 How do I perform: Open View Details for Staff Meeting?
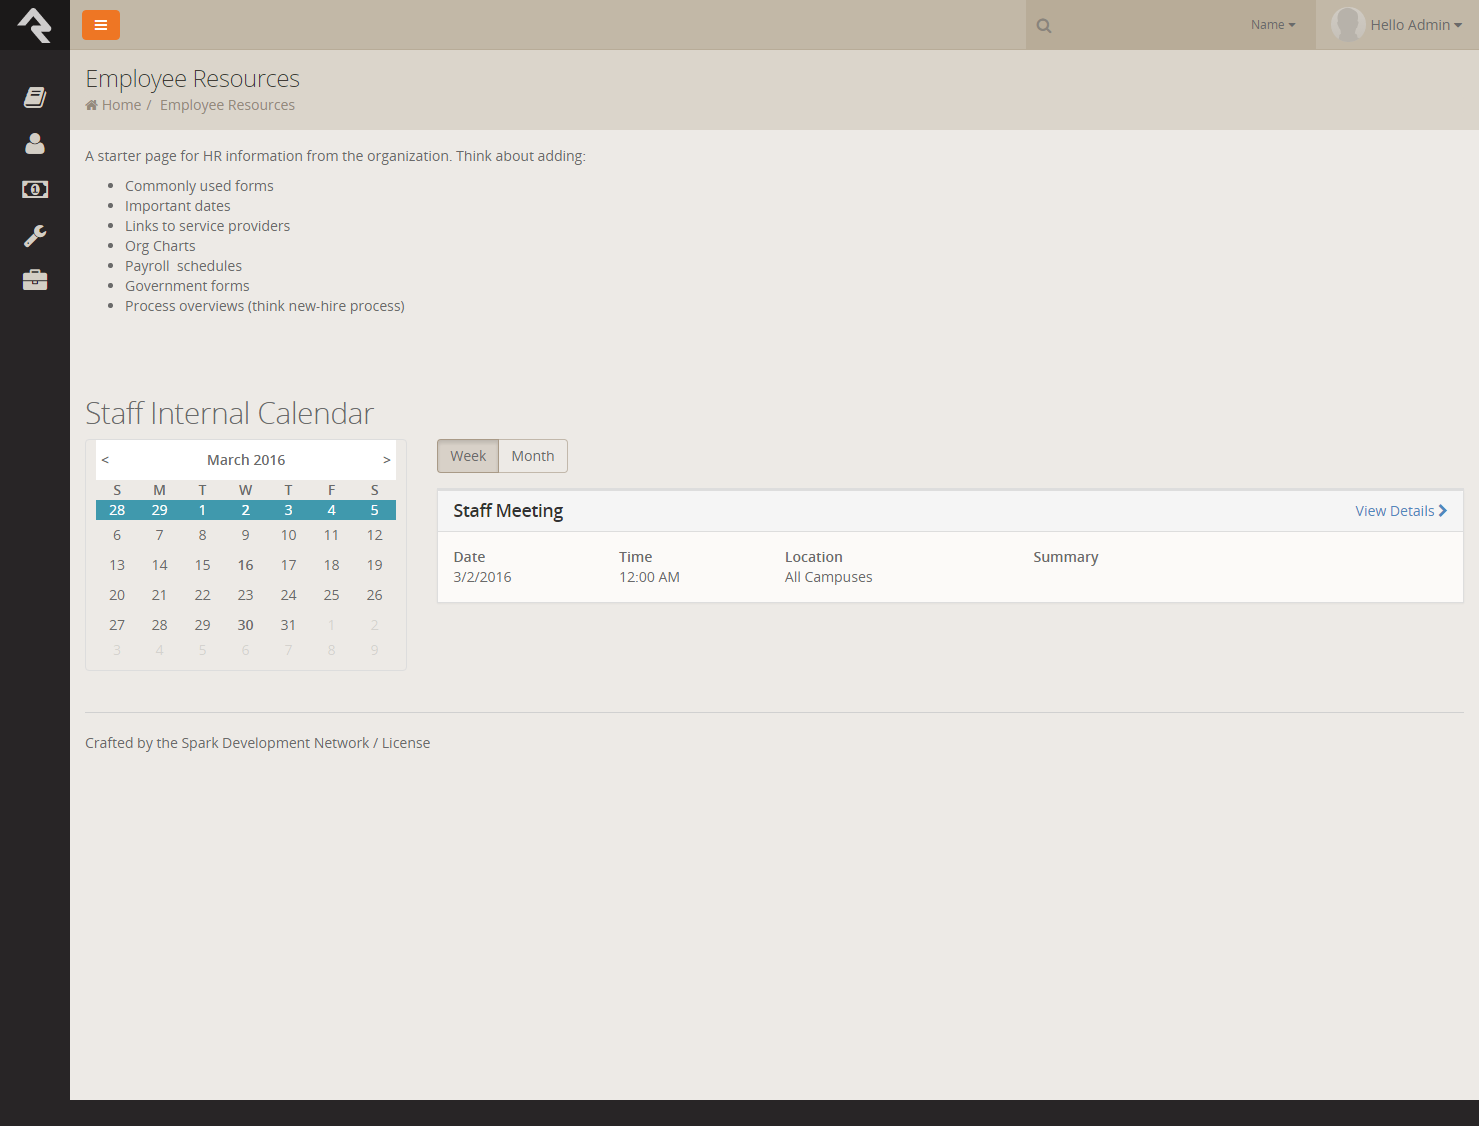point(1400,511)
